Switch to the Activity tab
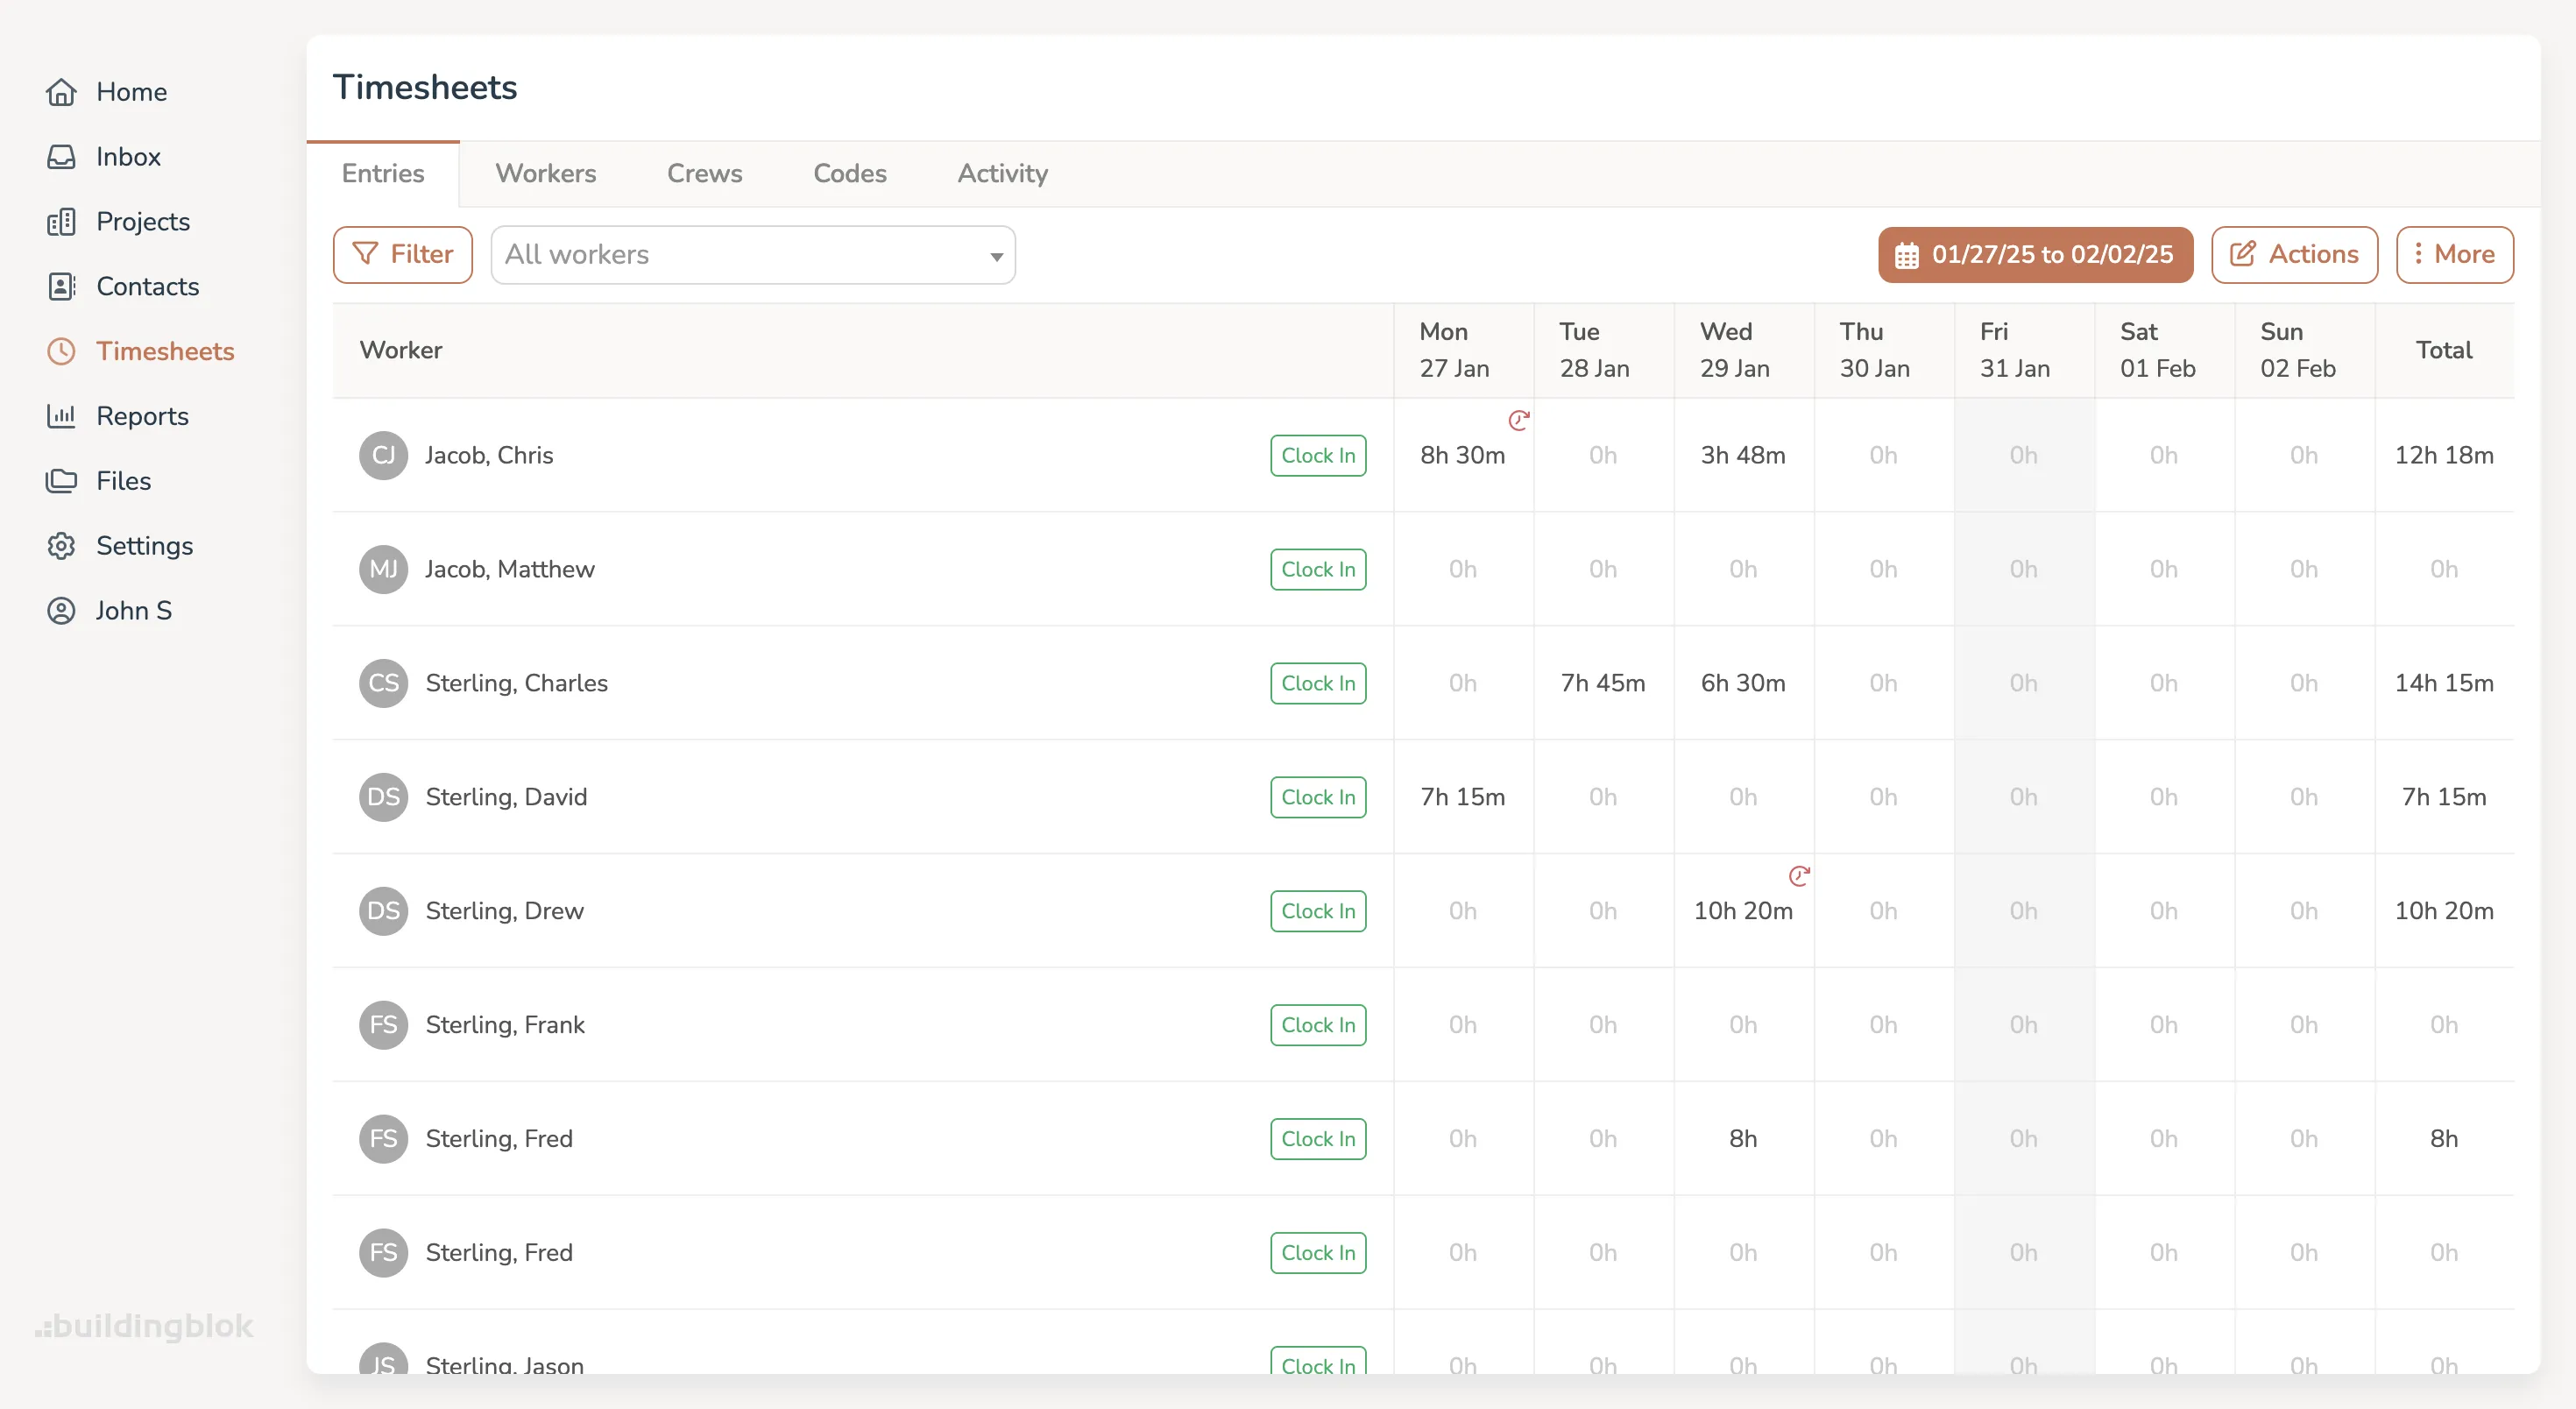This screenshot has width=2576, height=1409. [x=1002, y=173]
